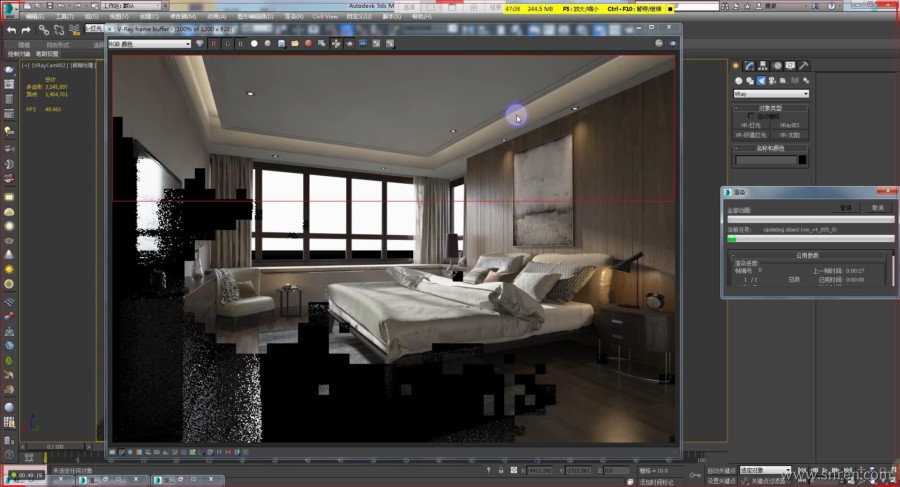Activate the Unlink Selection tool
Image resolution: width=900 pixels, height=487 pixels.
(x=59, y=30)
